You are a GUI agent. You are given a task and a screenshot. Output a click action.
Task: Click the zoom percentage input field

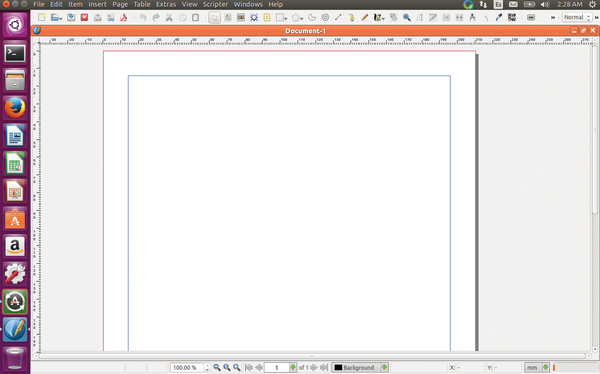(x=187, y=367)
